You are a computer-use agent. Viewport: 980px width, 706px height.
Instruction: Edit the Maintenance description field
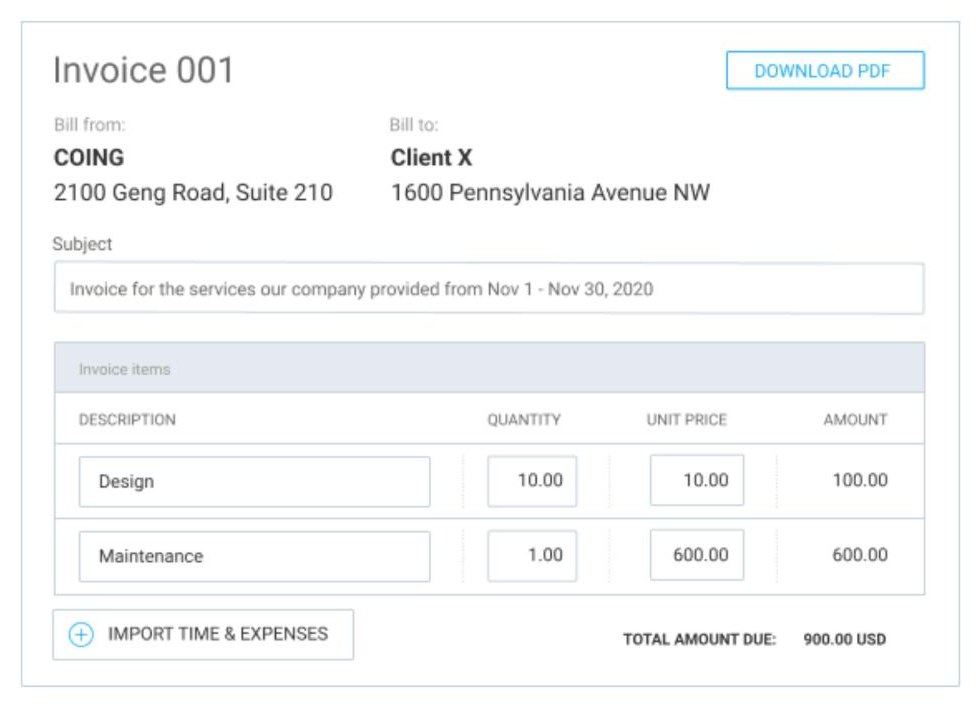pos(254,556)
